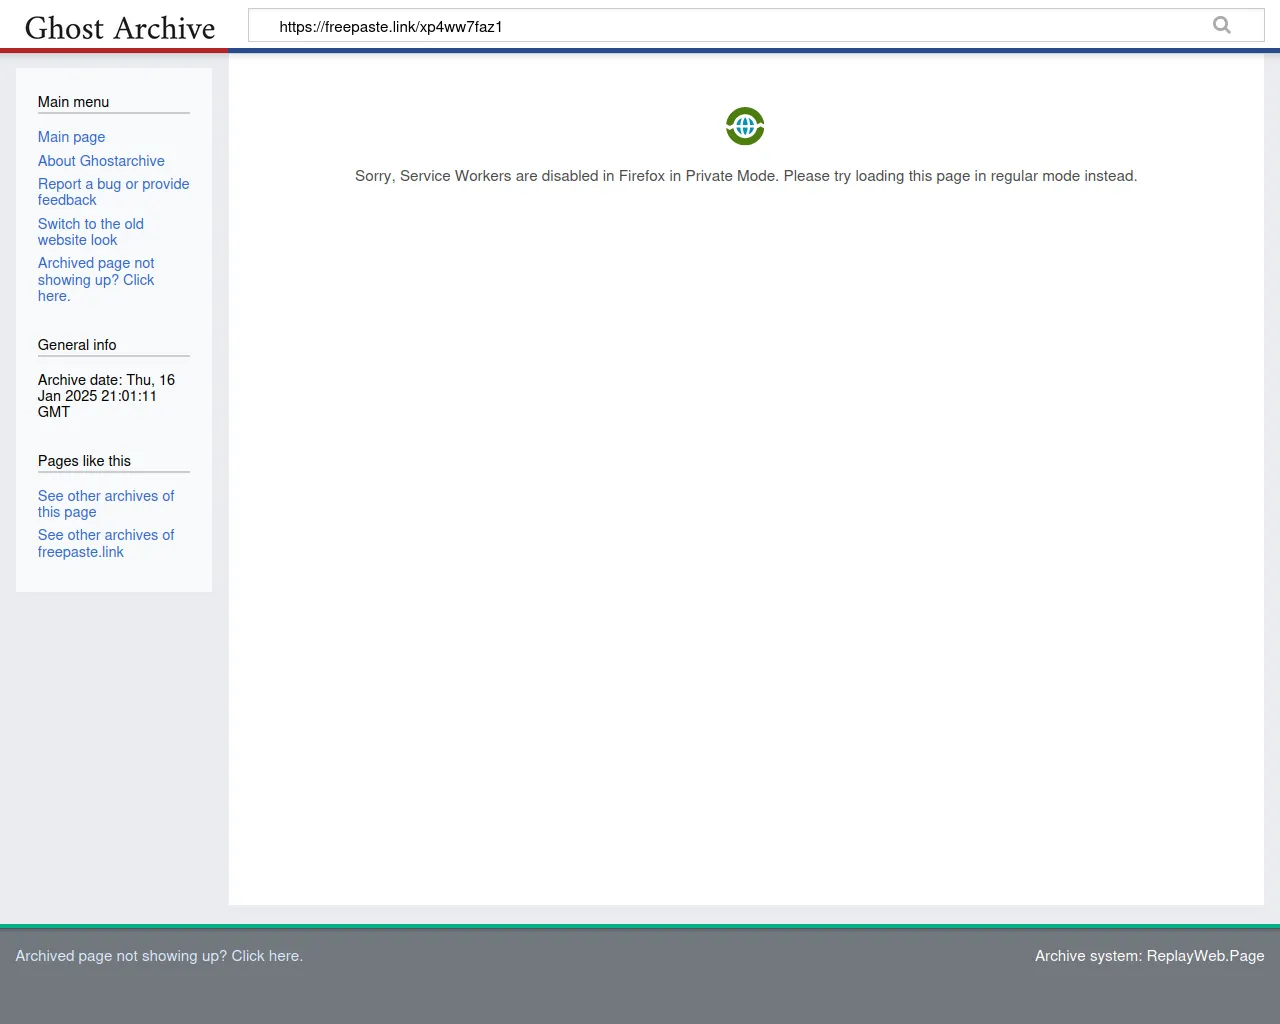Viewport: 1280px width, 1024px height.
Task: Focus the archived URL input field
Action: click(730, 27)
